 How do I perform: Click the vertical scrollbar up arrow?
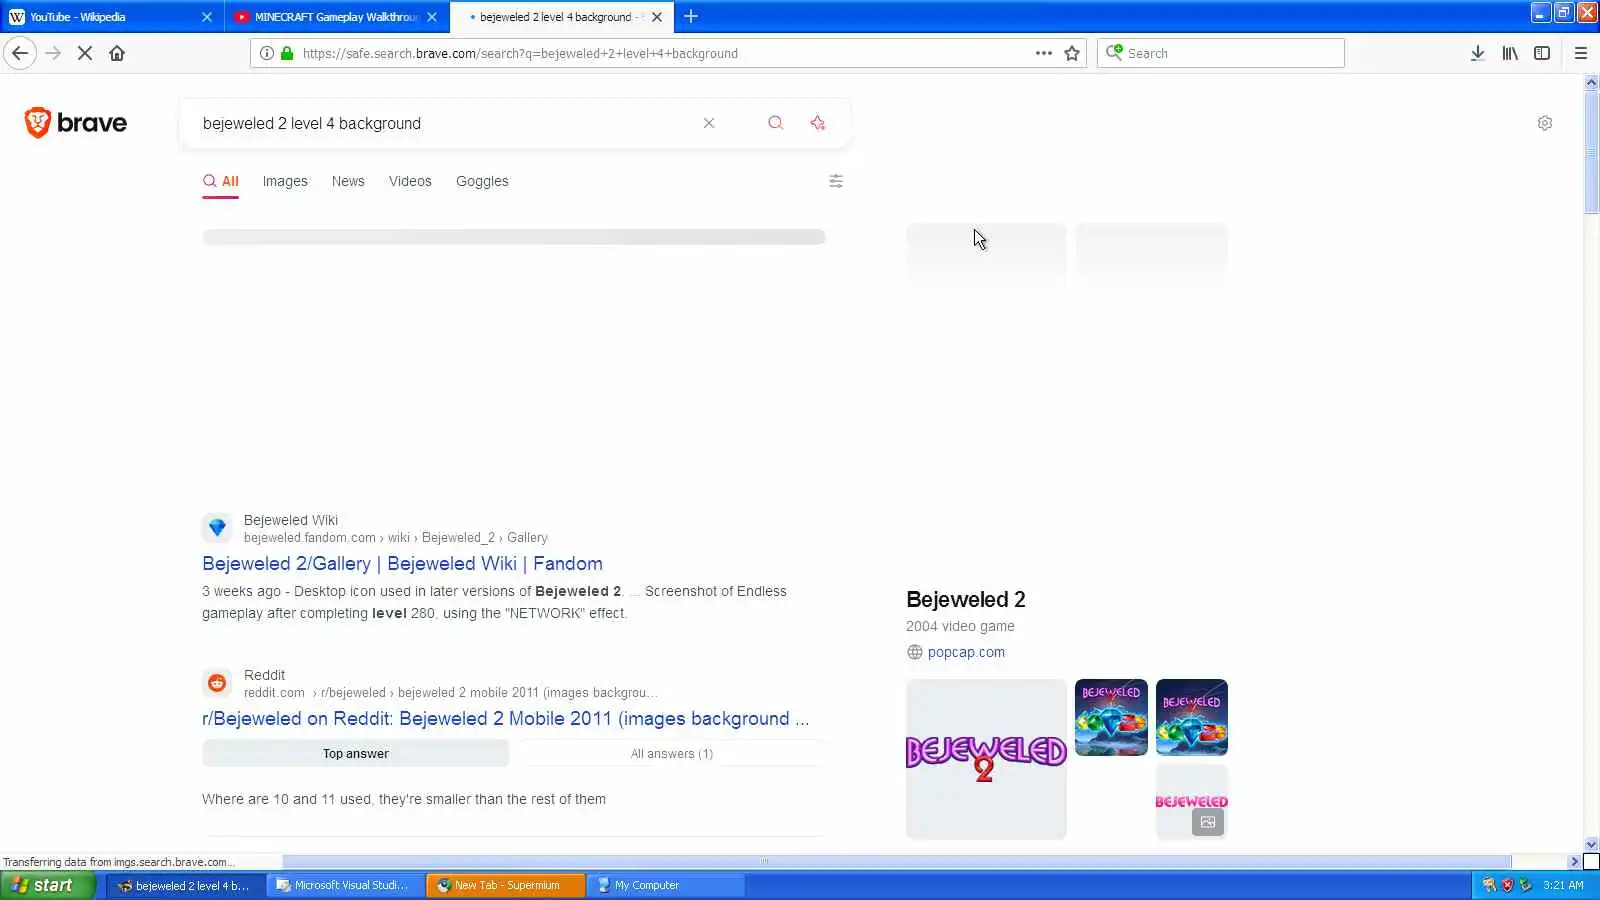click(x=1591, y=82)
